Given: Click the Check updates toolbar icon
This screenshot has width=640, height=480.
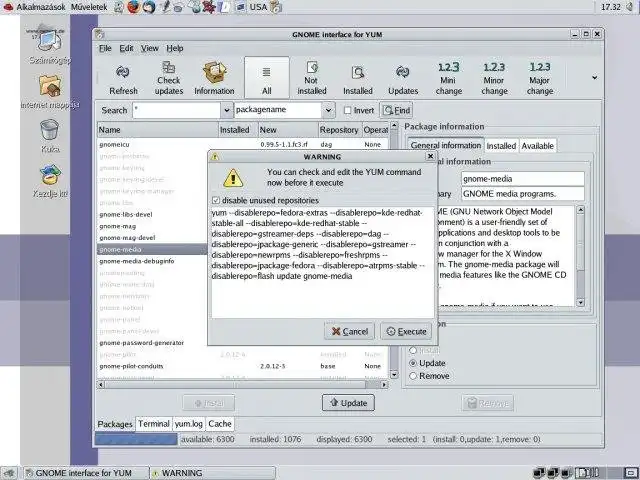Looking at the screenshot, I should 169,78.
